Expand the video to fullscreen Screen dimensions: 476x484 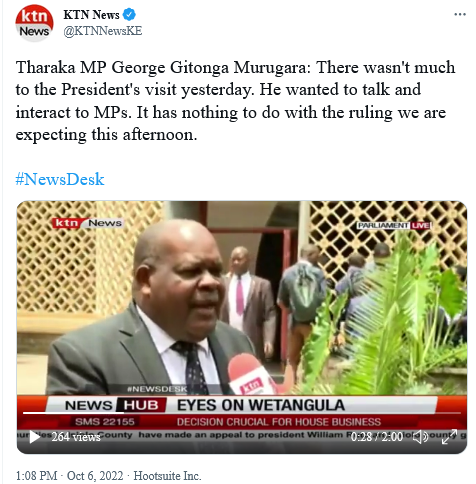coord(449,437)
